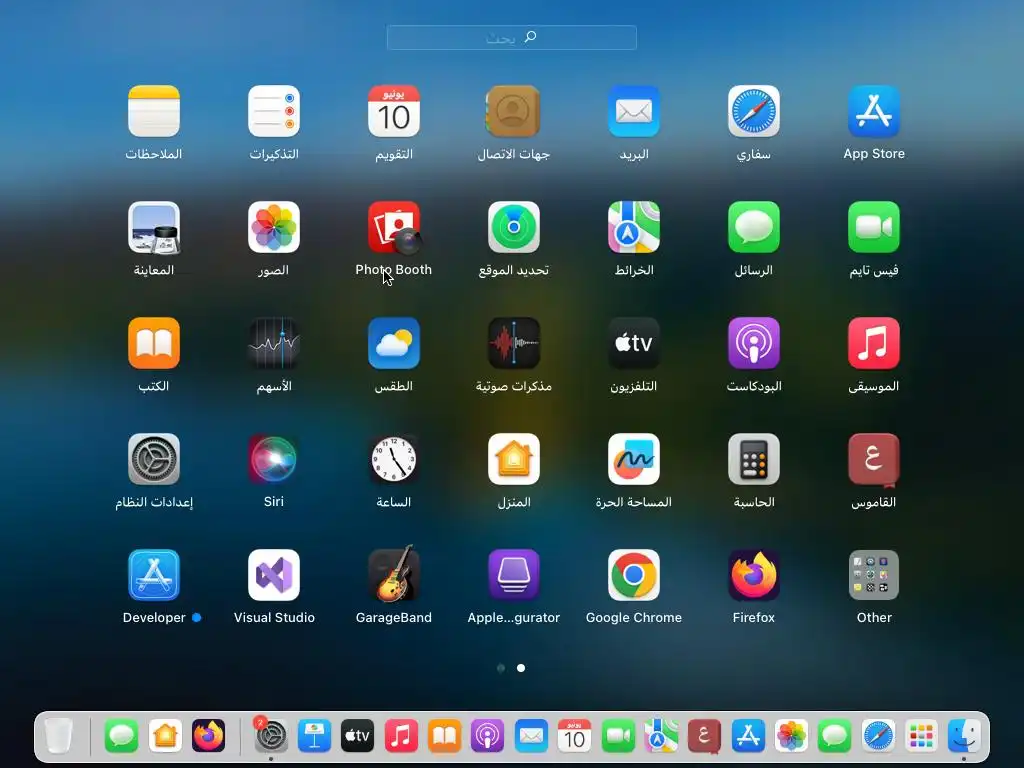
Task: Open Notes (الملاحظات) in the Launchpad grid
Action: pyautogui.click(x=153, y=111)
